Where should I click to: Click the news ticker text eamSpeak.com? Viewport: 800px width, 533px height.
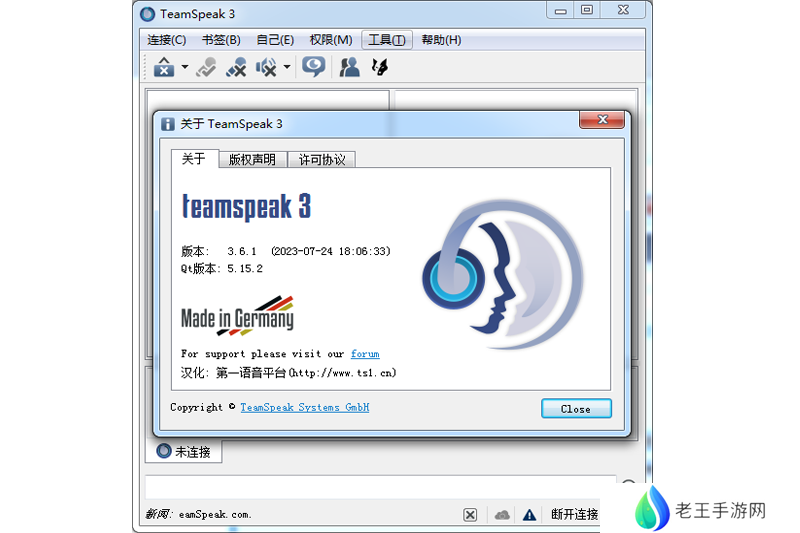point(215,515)
